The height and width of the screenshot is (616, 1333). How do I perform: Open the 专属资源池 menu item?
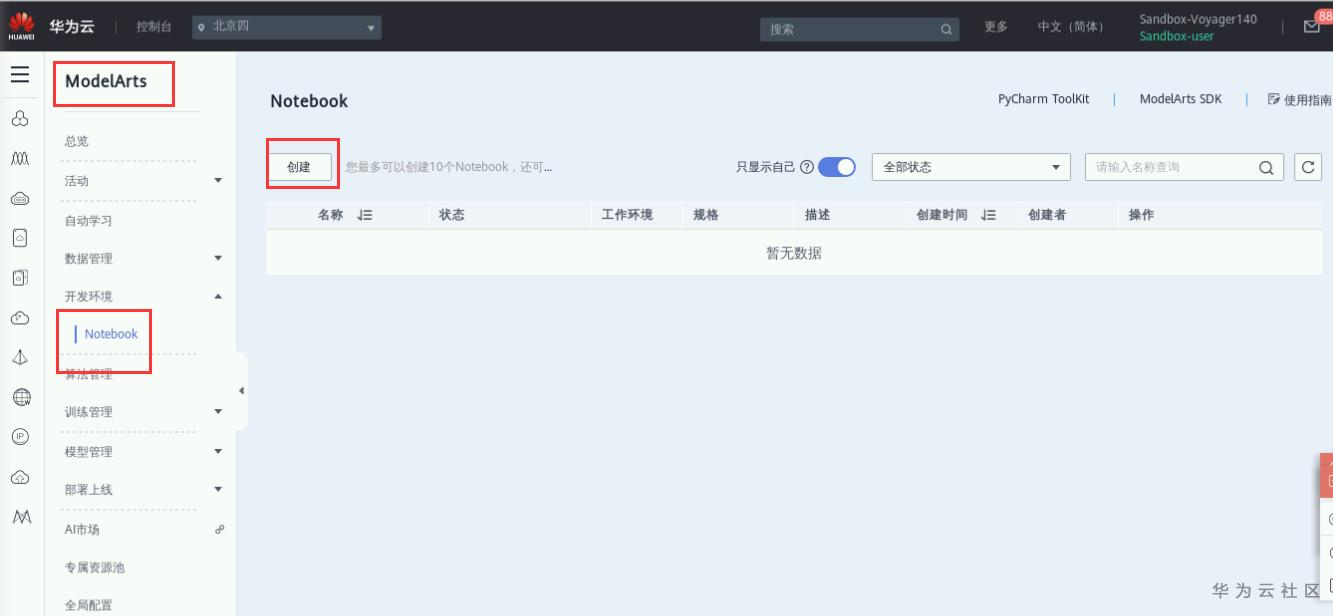click(x=95, y=568)
